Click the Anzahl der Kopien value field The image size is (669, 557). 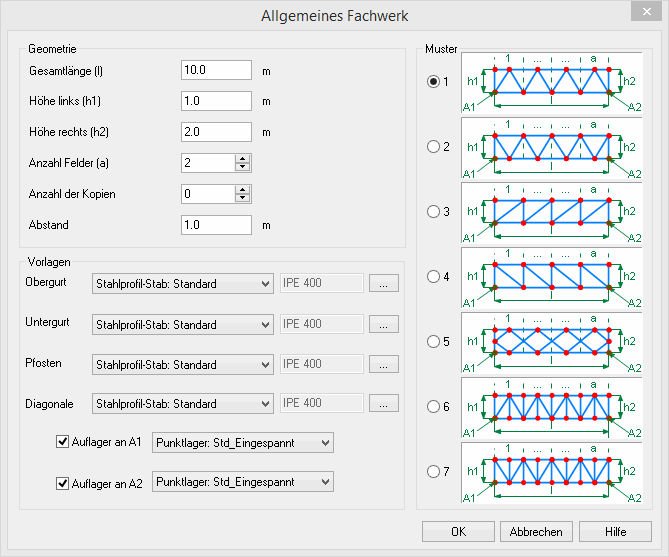[x=208, y=194]
